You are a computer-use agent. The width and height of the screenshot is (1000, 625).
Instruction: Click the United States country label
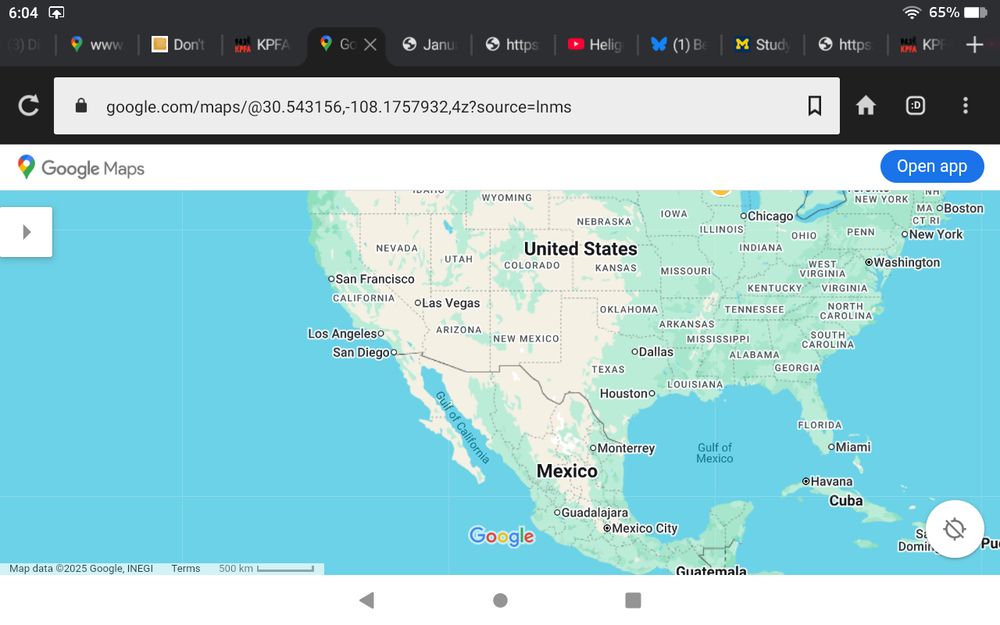point(580,249)
